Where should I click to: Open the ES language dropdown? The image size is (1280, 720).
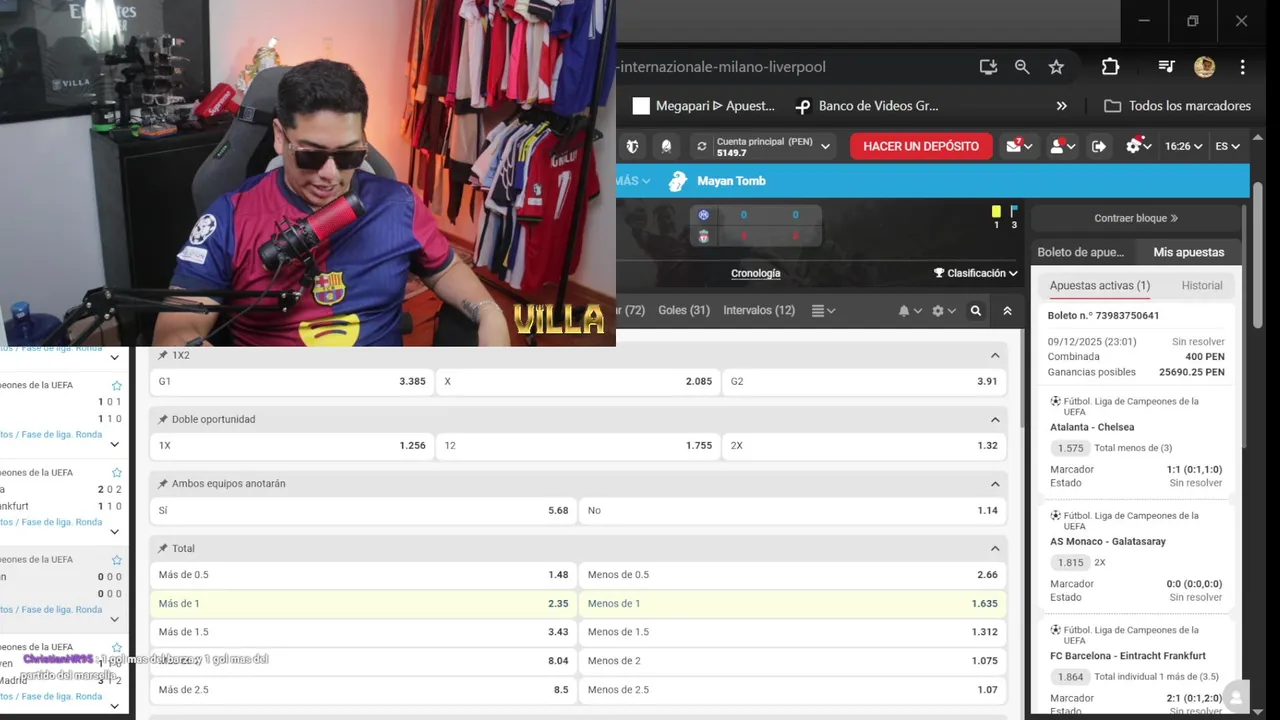tap(1227, 146)
